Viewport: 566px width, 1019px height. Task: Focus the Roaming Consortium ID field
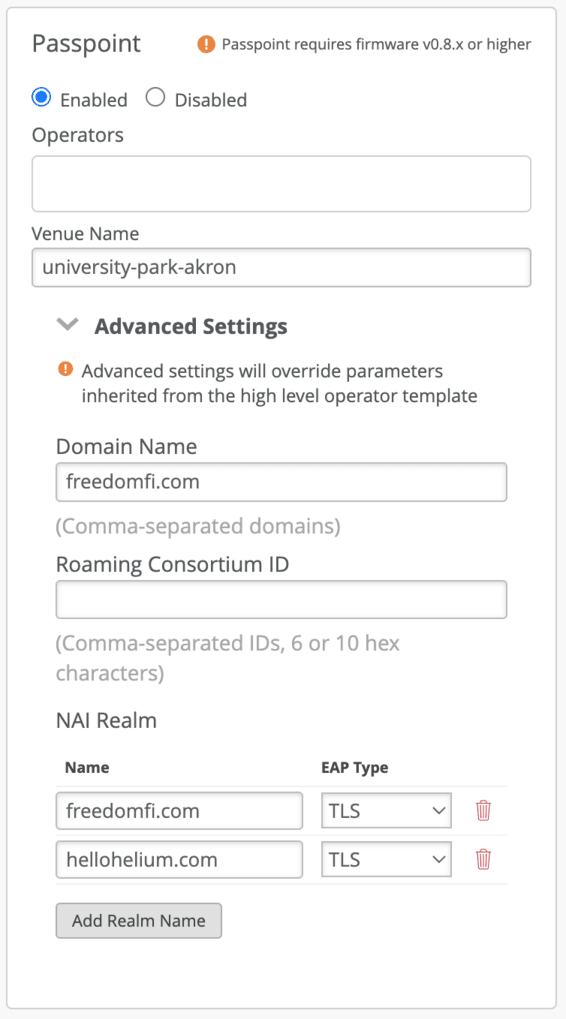(x=281, y=600)
